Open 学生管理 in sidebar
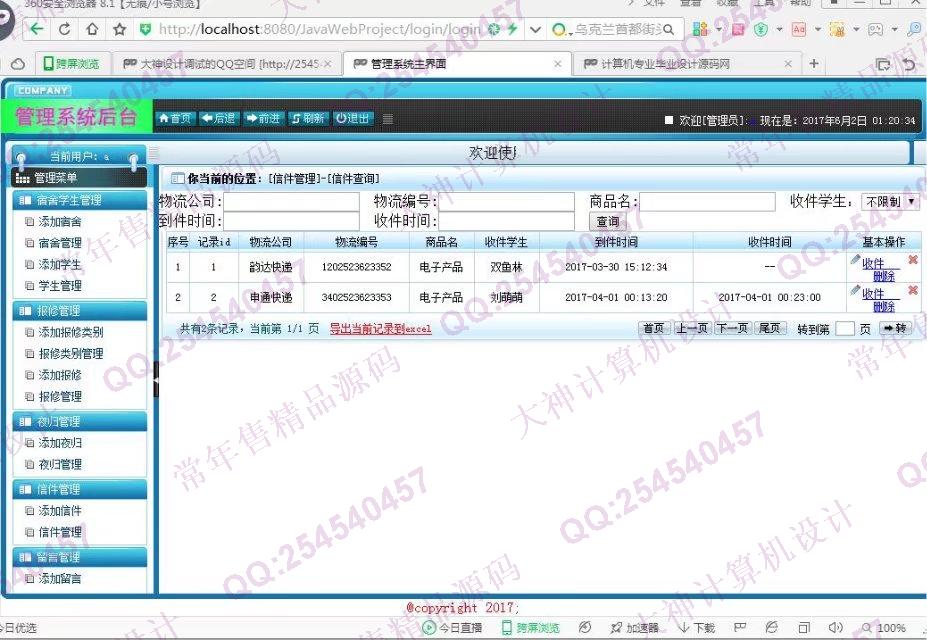The image size is (927, 640). [x=60, y=286]
